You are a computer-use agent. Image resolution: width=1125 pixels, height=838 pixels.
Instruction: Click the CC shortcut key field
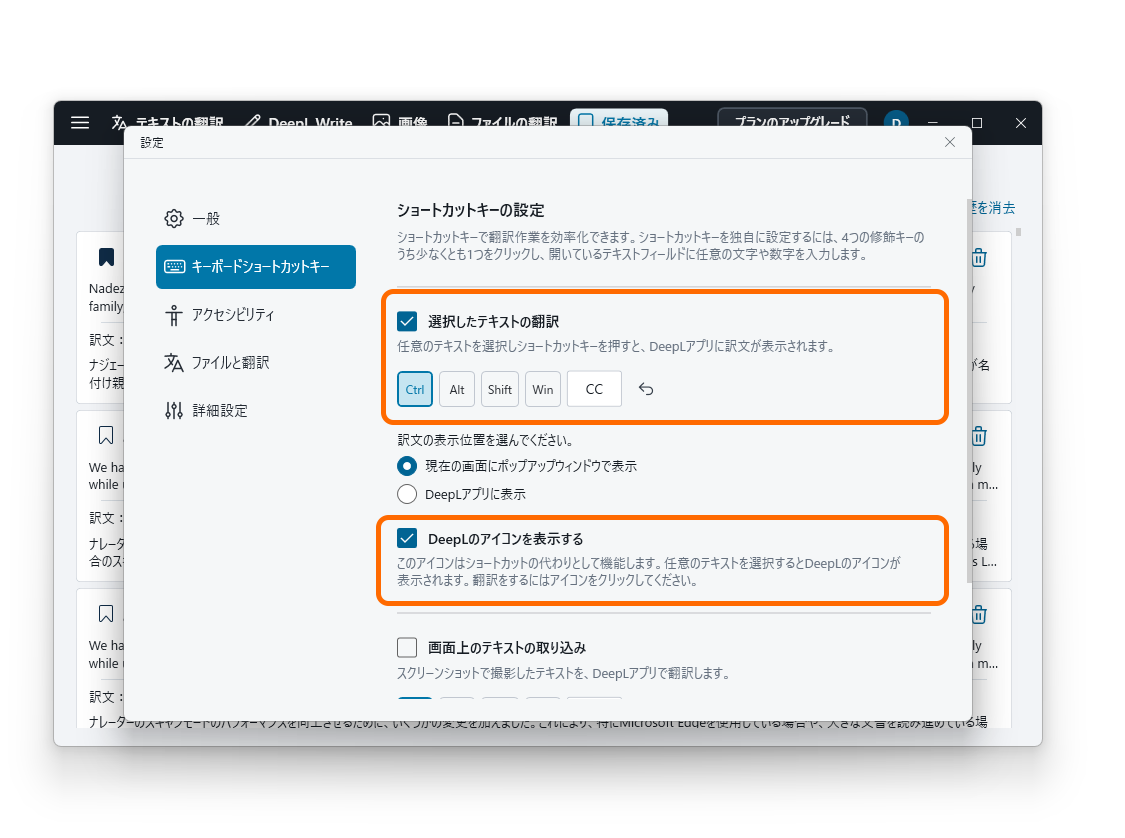(594, 389)
